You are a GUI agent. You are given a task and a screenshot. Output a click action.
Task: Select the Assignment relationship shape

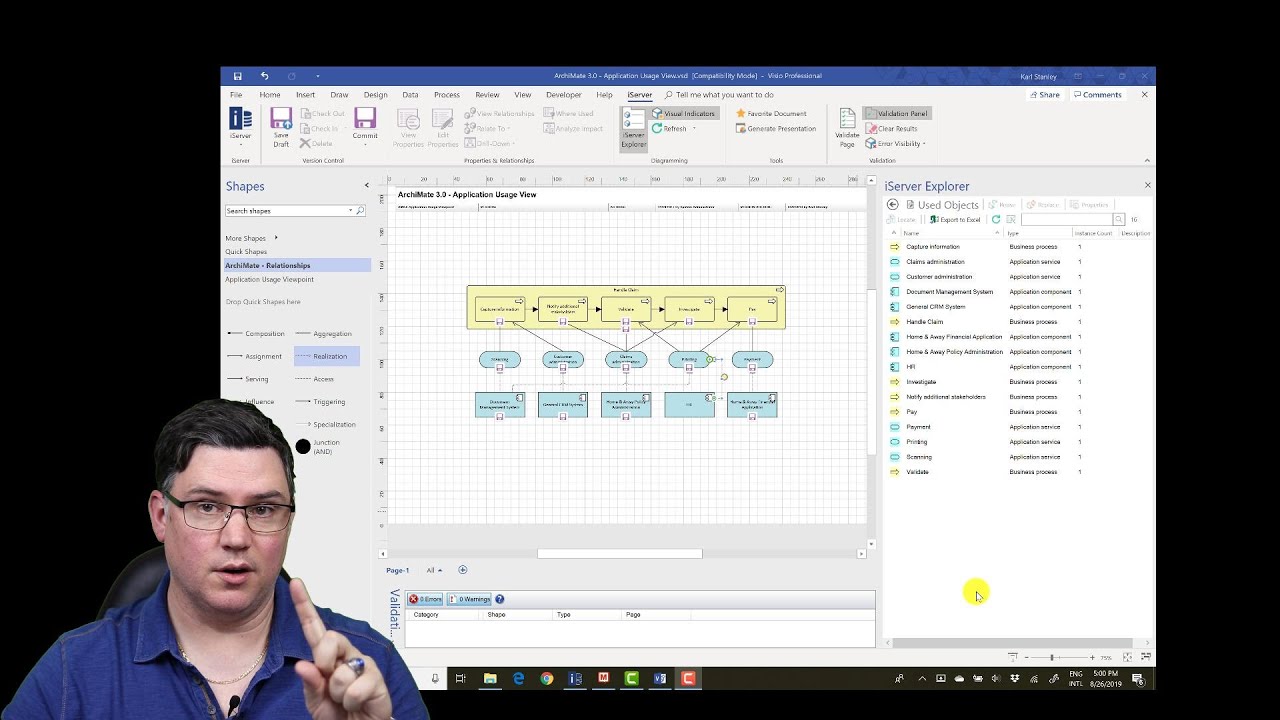[x=255, y=357]
